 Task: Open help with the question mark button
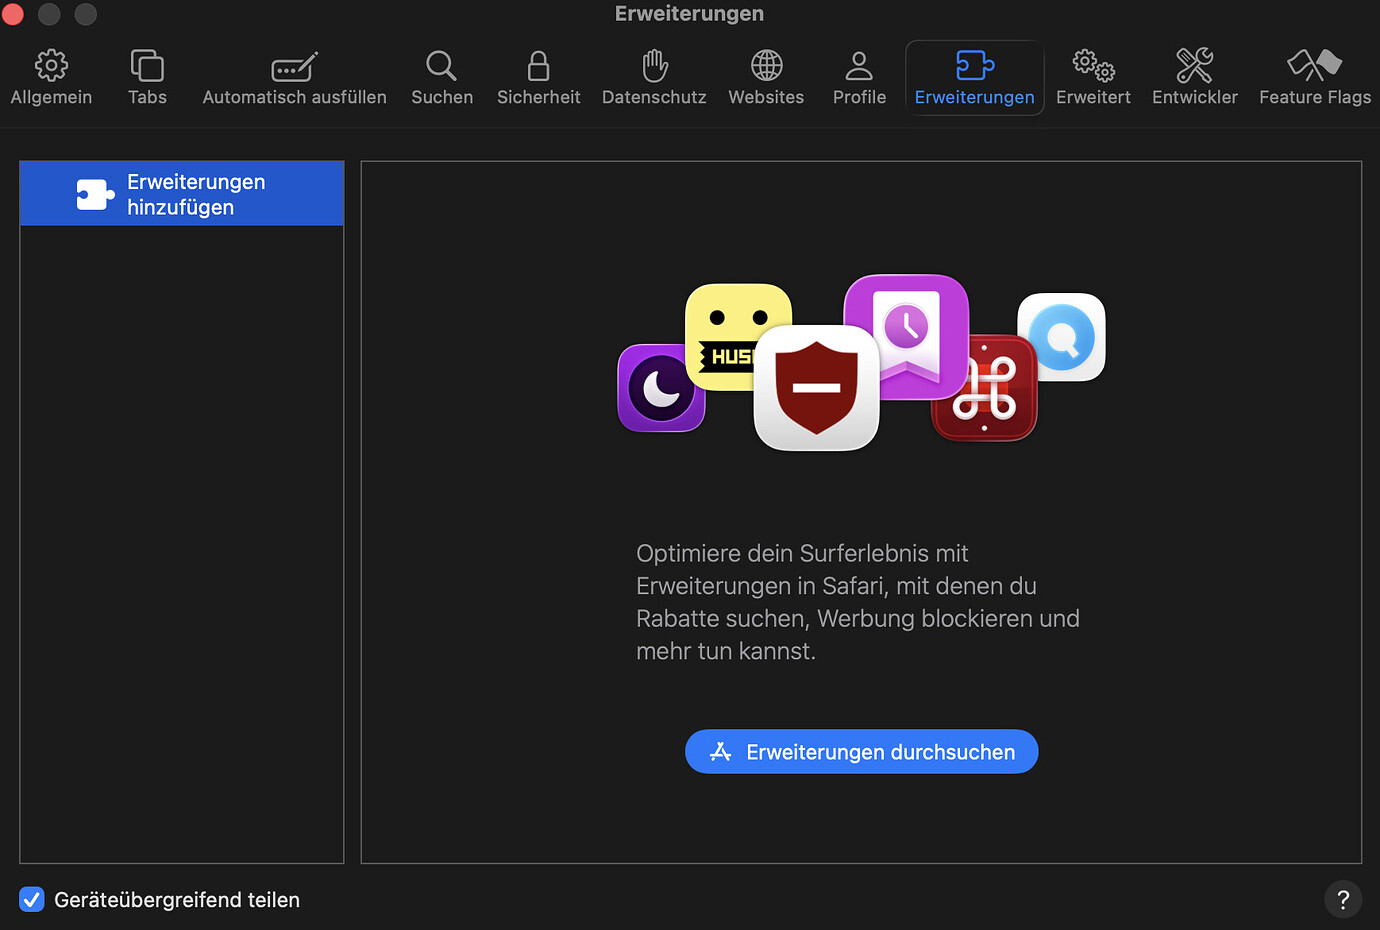tap(1343, 900)
